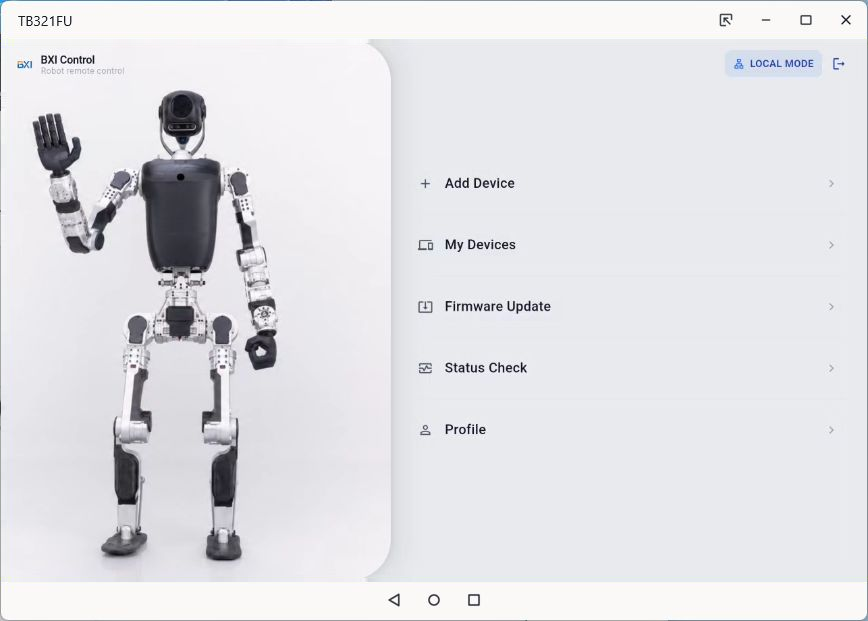The image size is (868, 621).
Task: Open Firmware Update via its chevron
Action: point(831,307)
